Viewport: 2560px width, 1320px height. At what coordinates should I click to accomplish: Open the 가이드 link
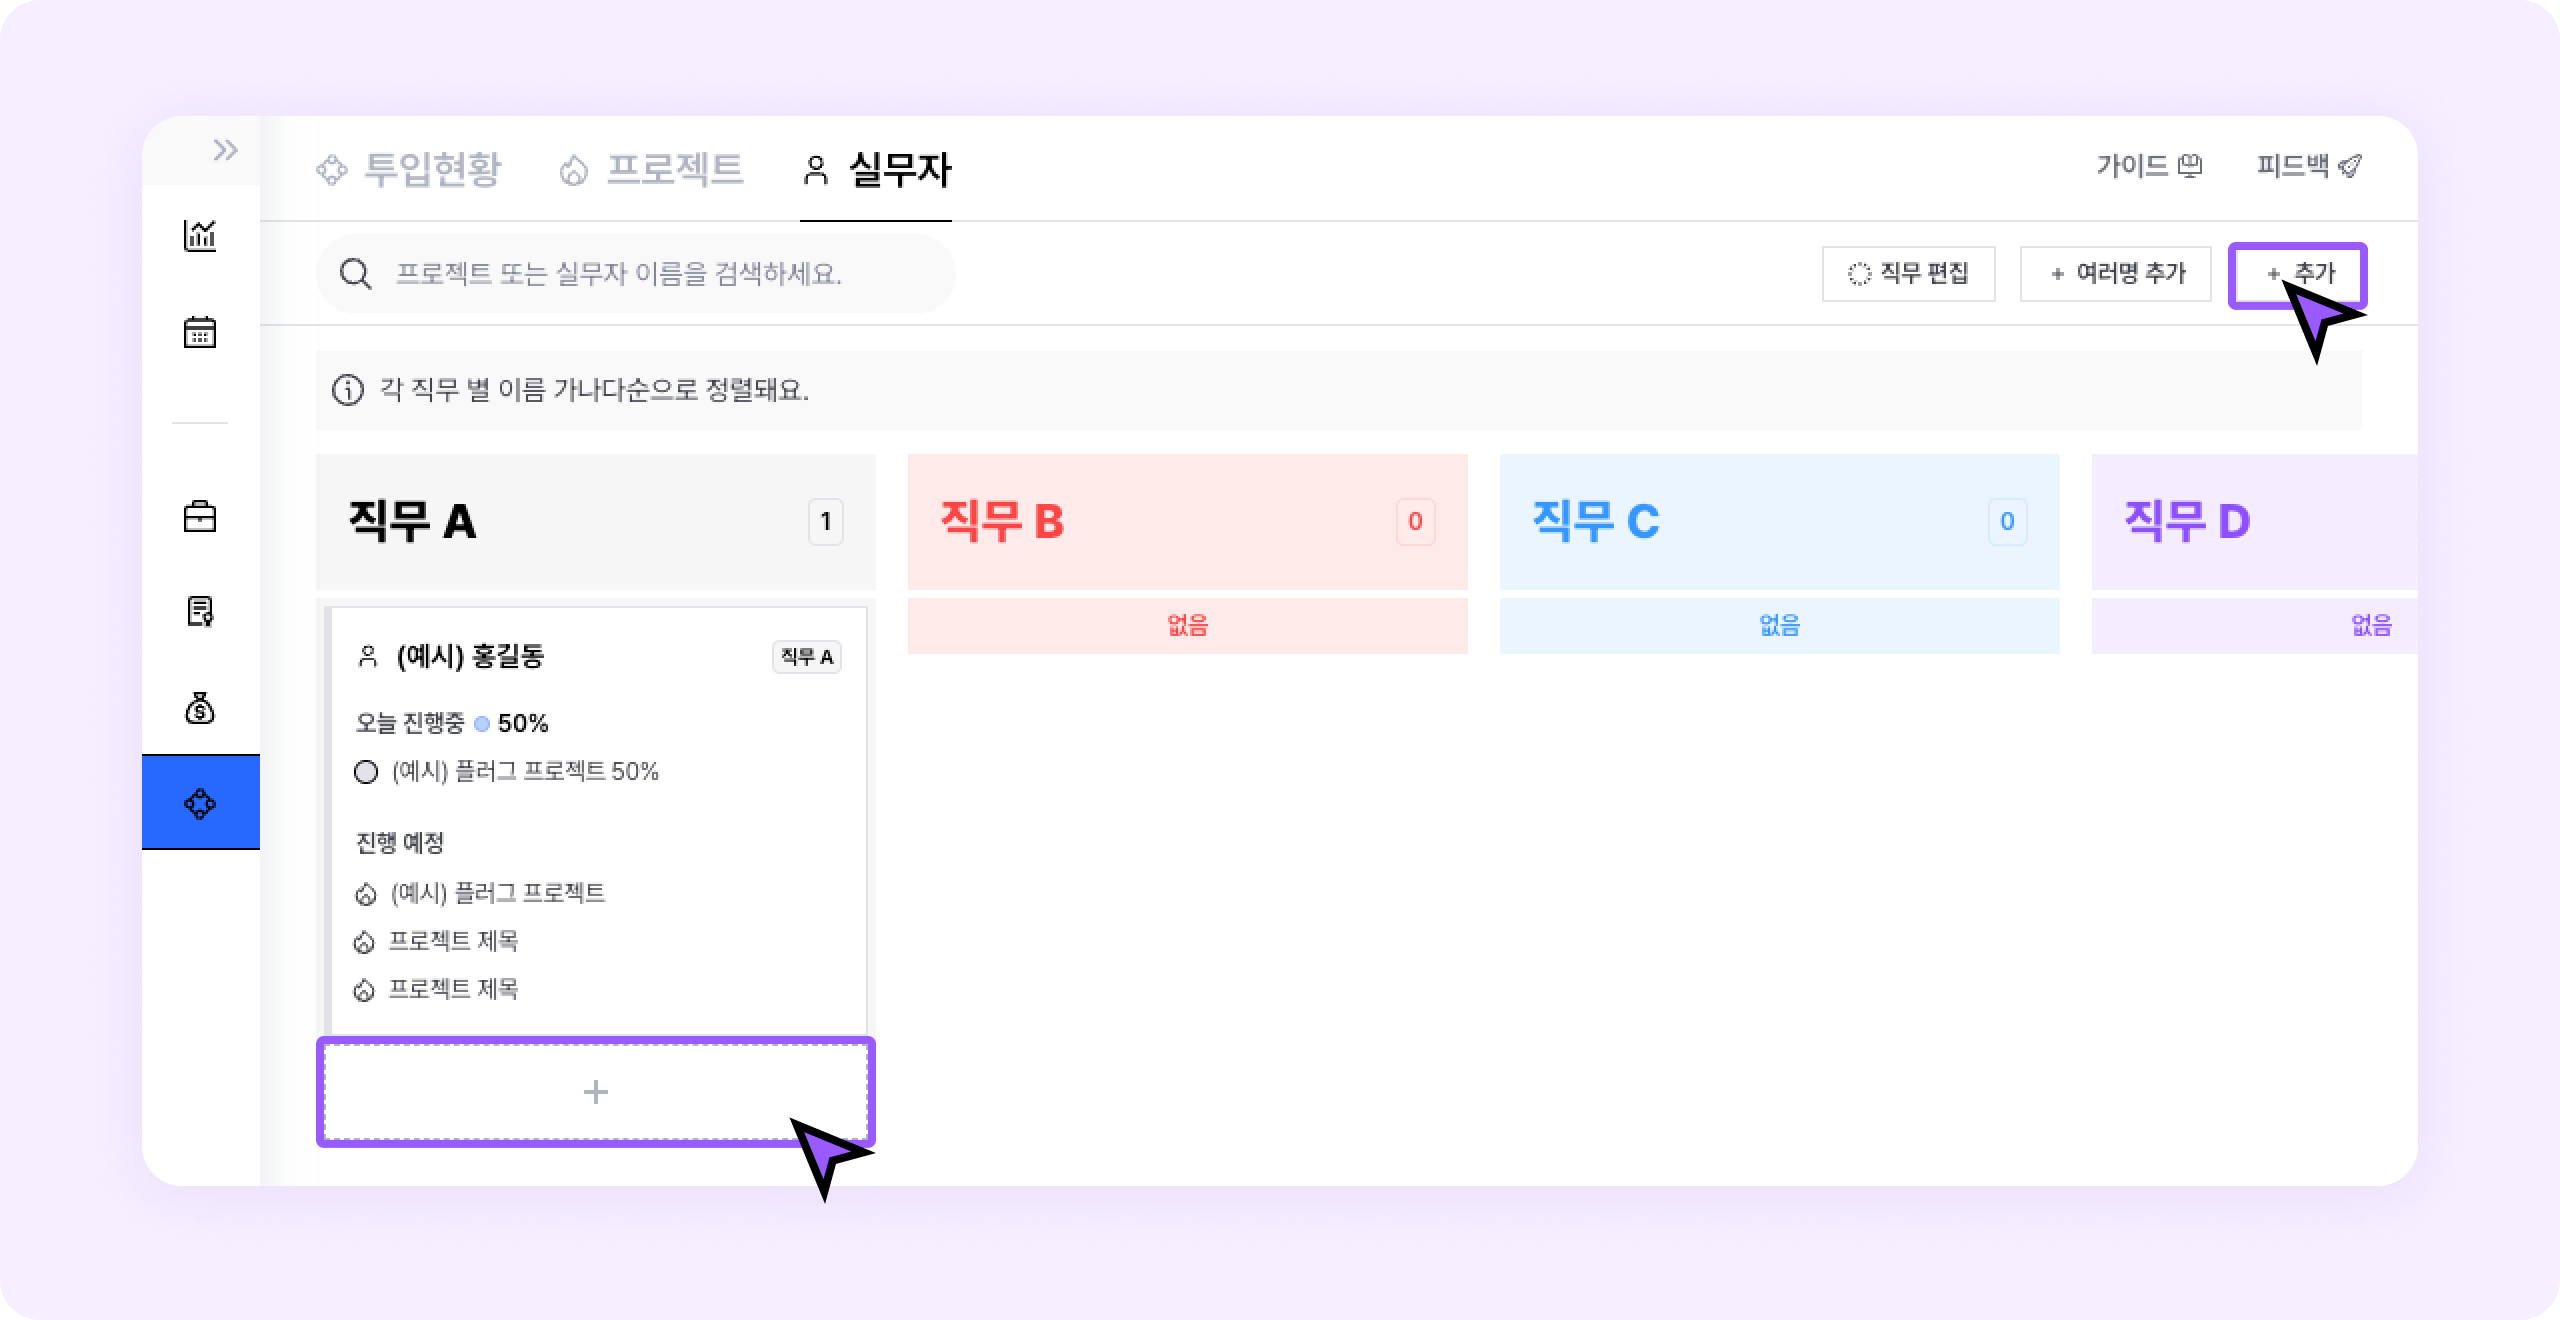click(2149, 166)
